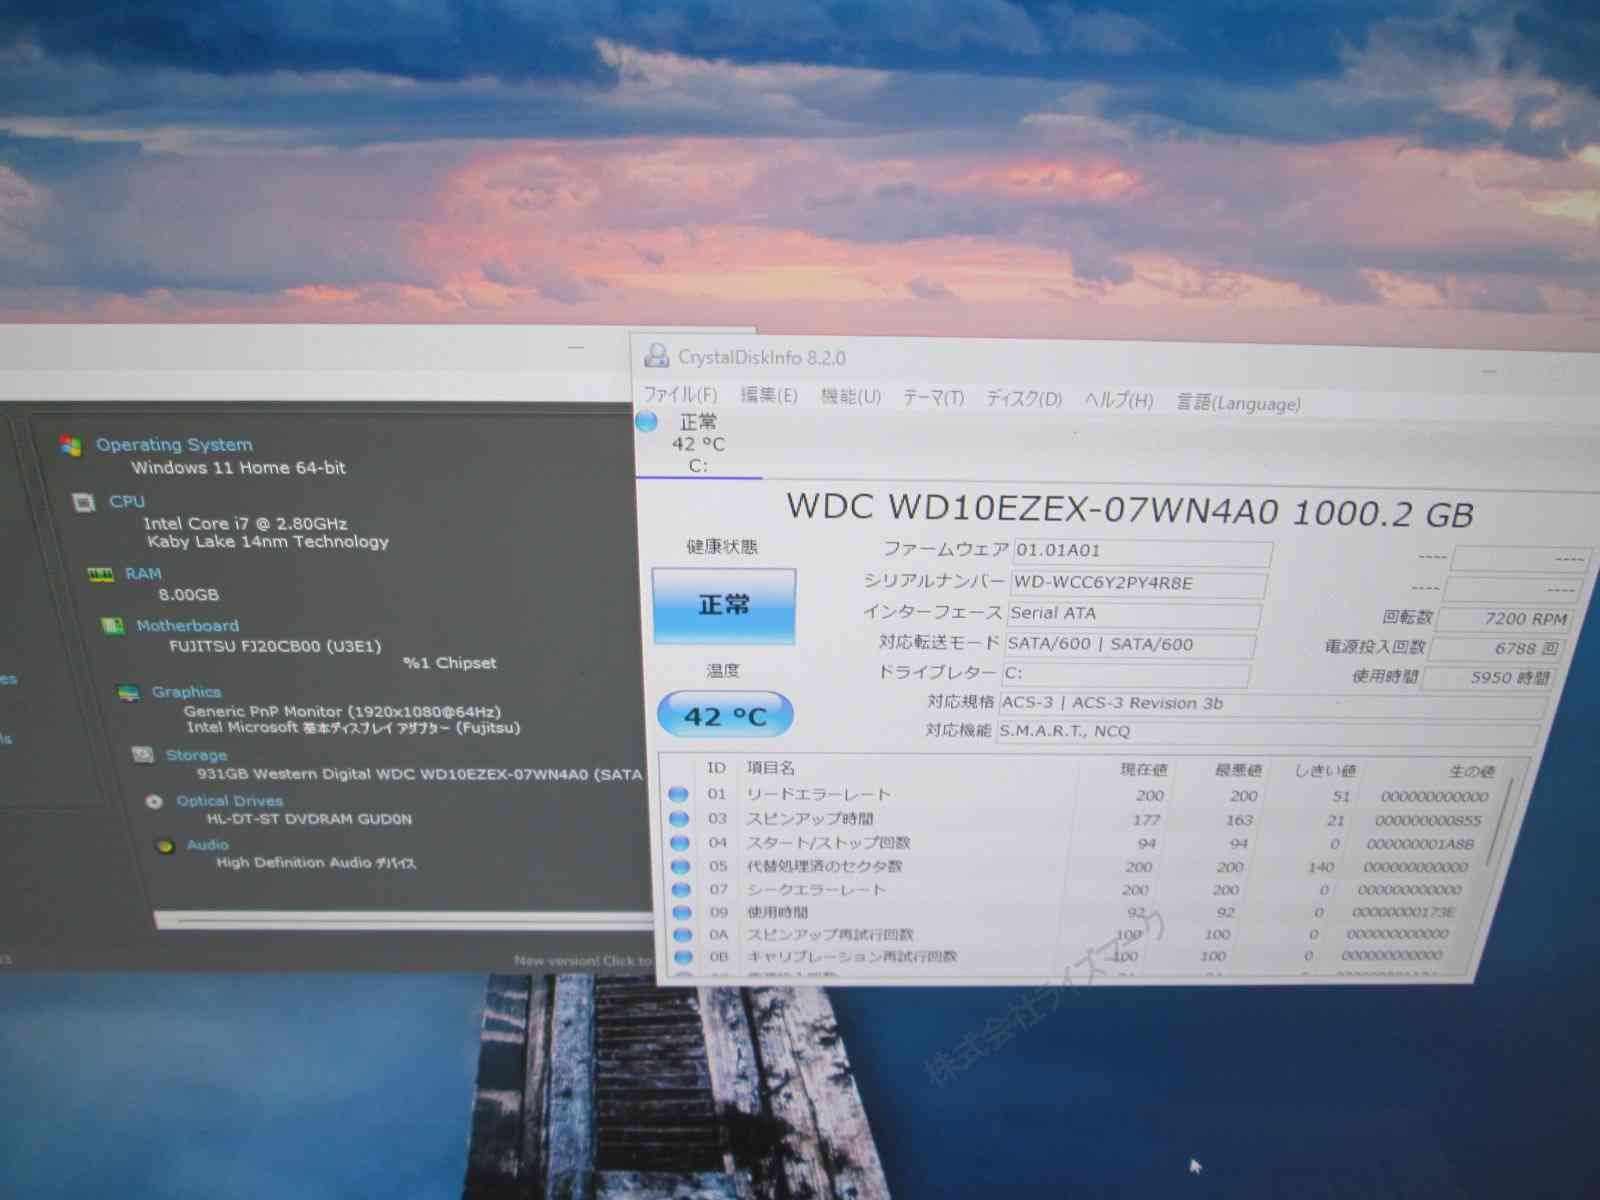Open the Operating System section link
Viewport: 1600px width, 1200px height.
[174, 445]
